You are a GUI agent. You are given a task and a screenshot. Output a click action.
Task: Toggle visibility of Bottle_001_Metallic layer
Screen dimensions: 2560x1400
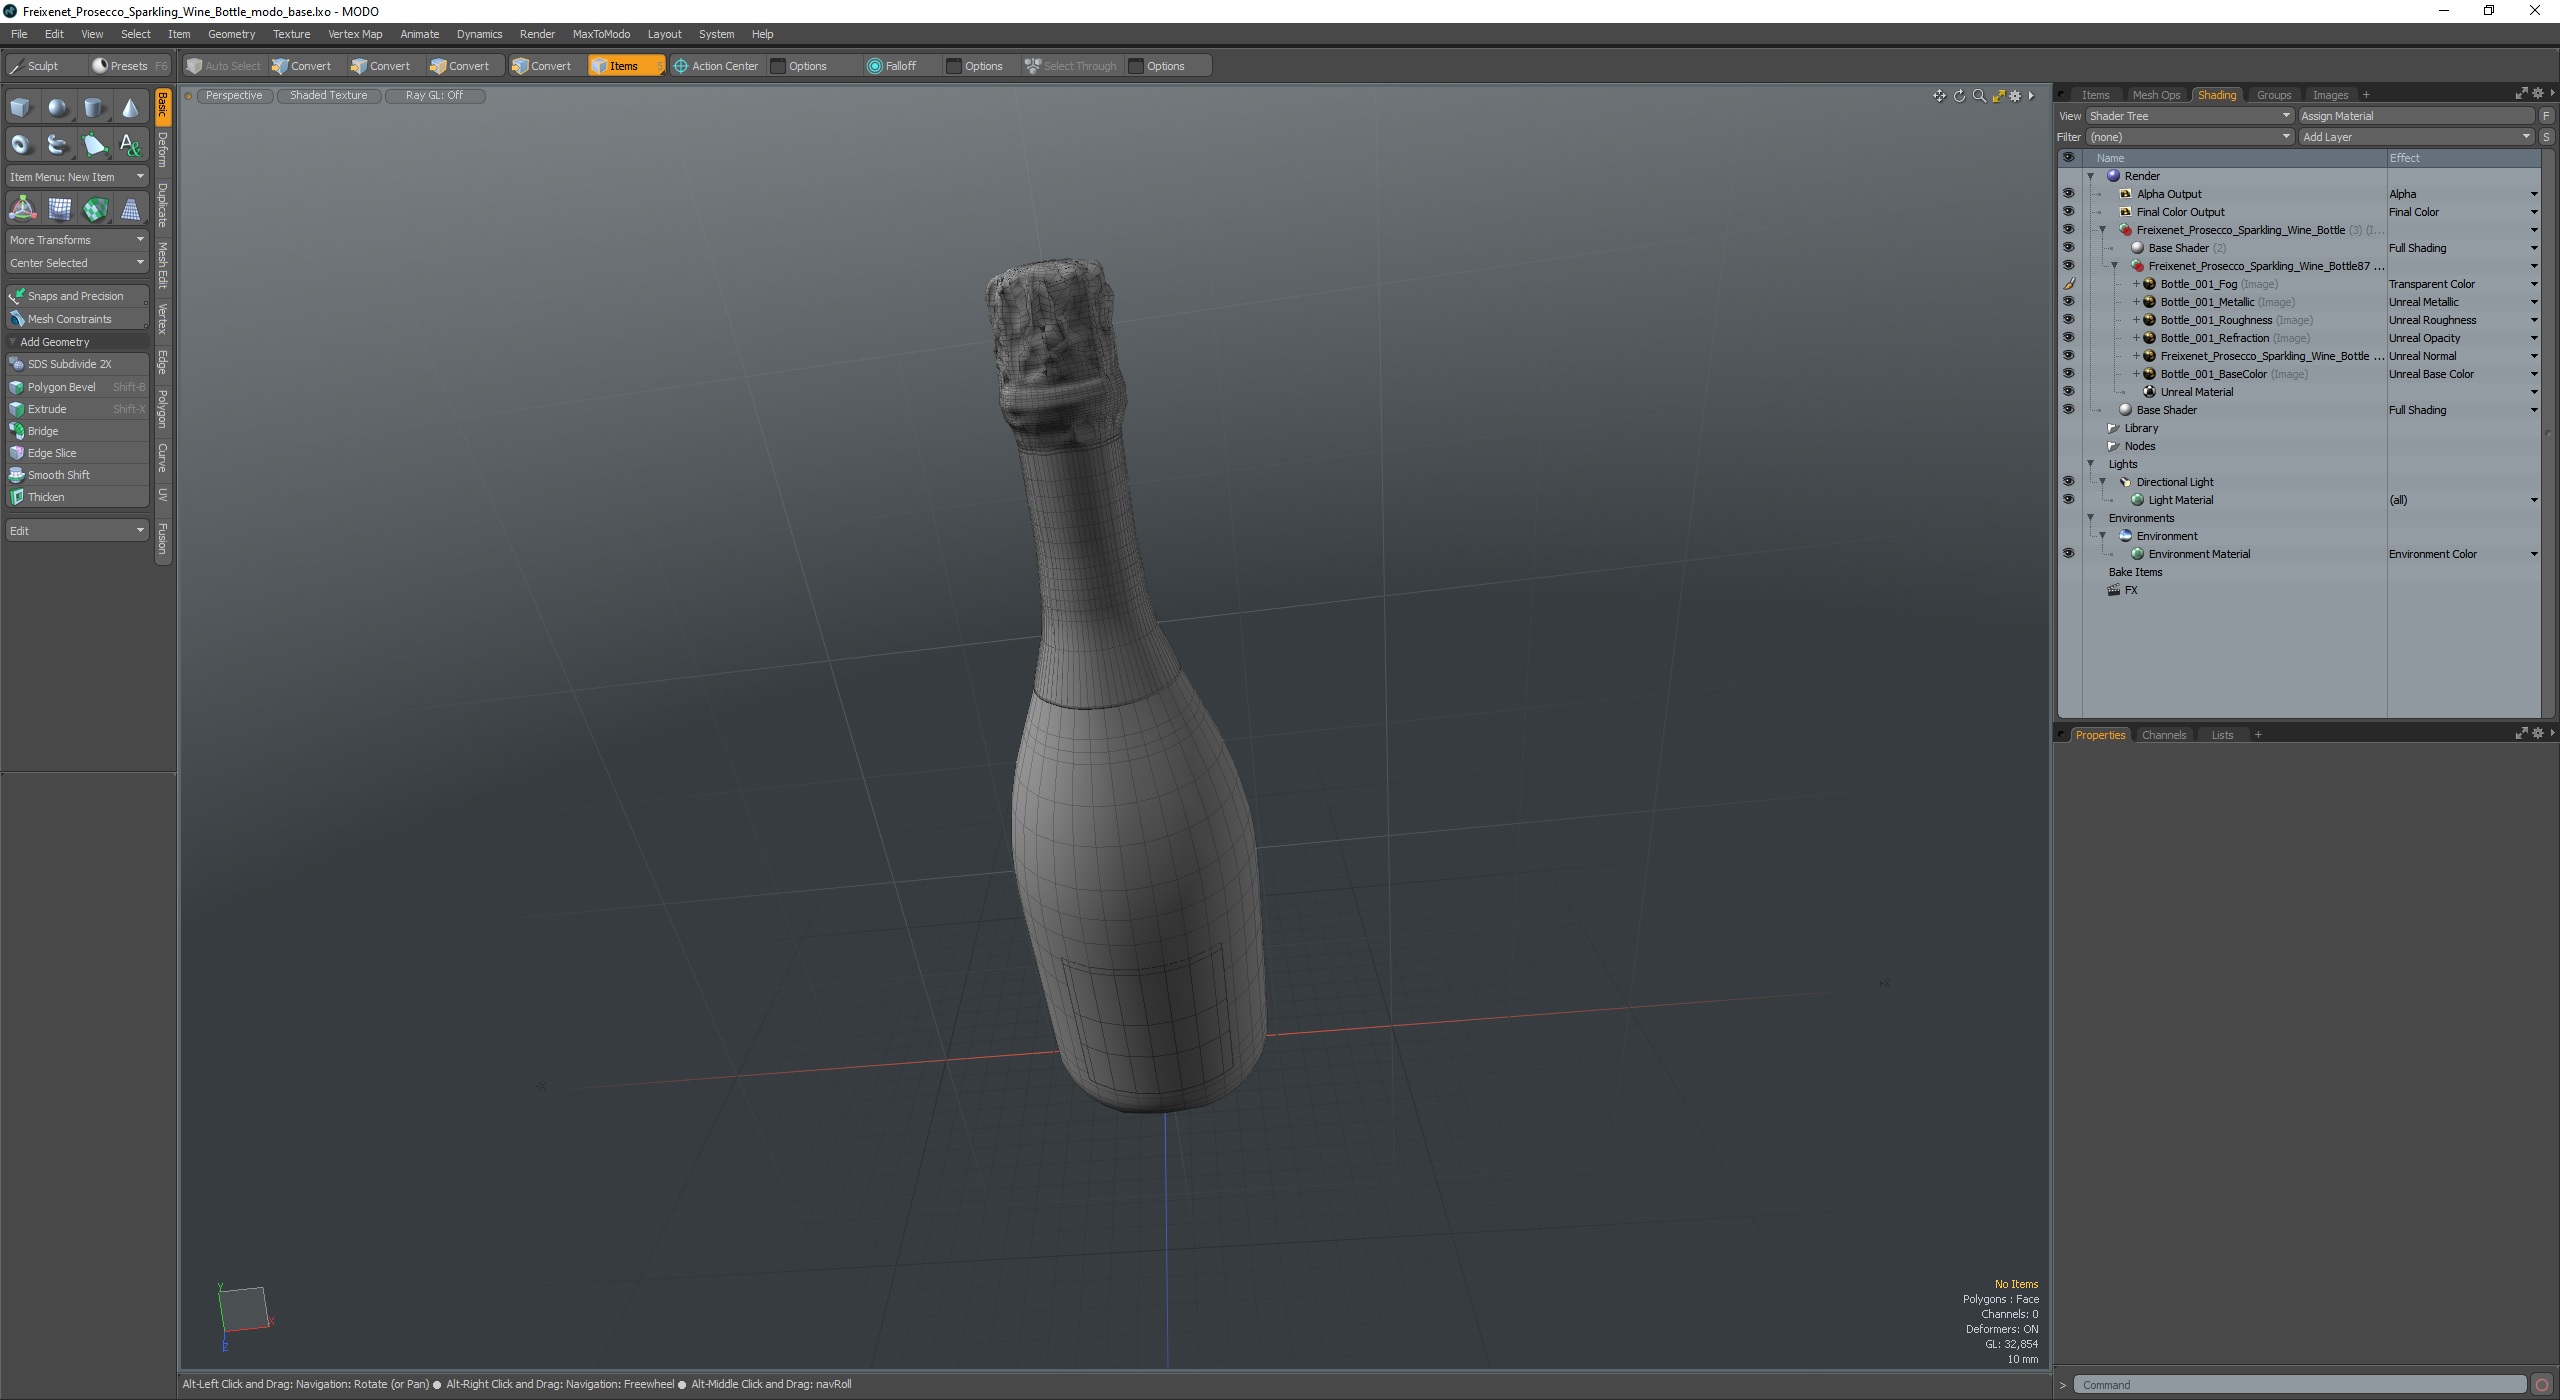(x=2068, y=302)
